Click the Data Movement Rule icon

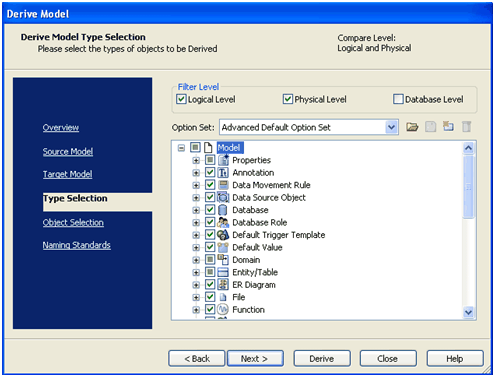(223, 185)
